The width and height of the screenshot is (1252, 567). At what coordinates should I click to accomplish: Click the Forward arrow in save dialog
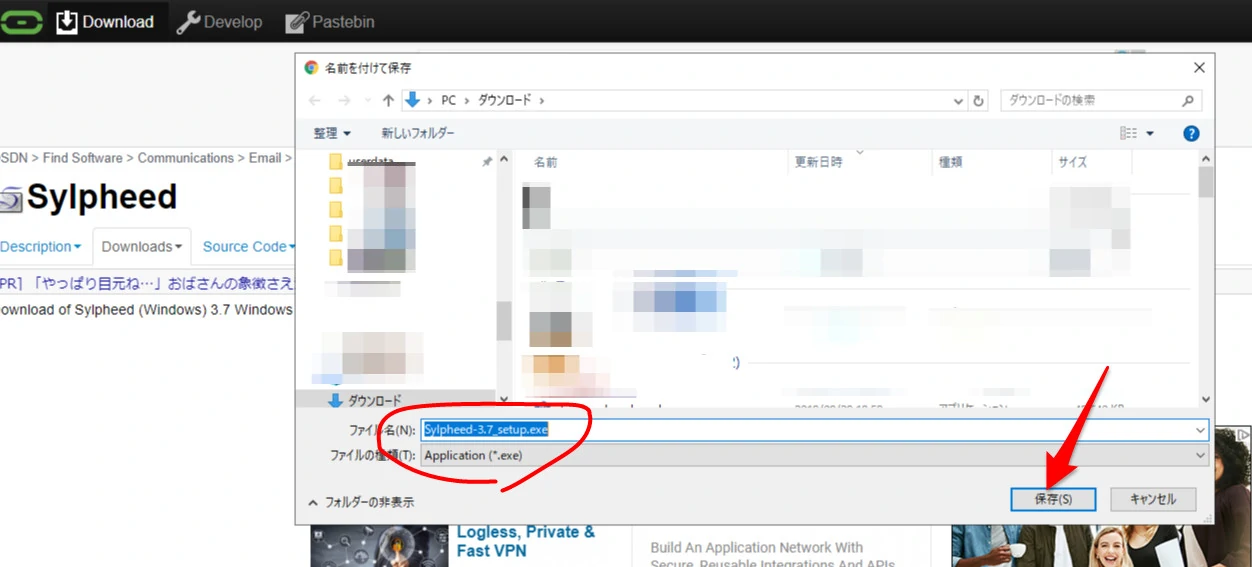click(345, 101)
